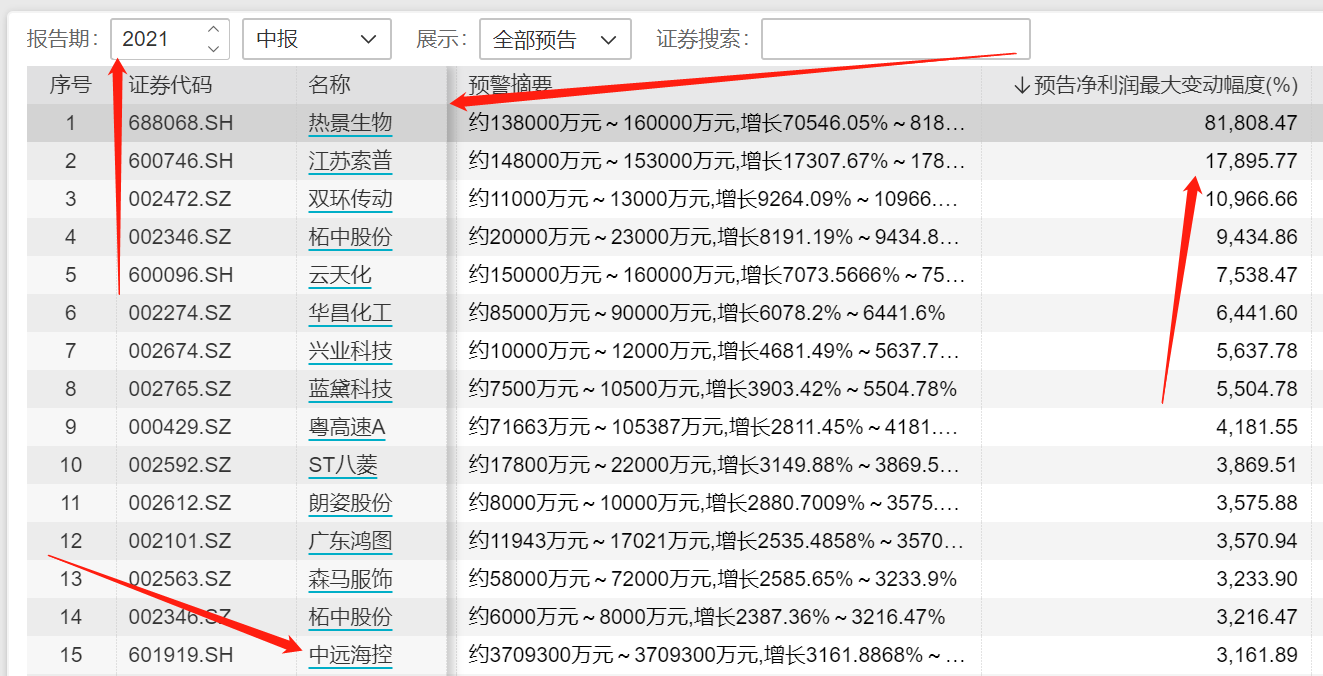Image resolution: width=1323 pixels, height=676 pixels.
Task: Click the year stepper up arrow
Action: click(x=213, y=31)
